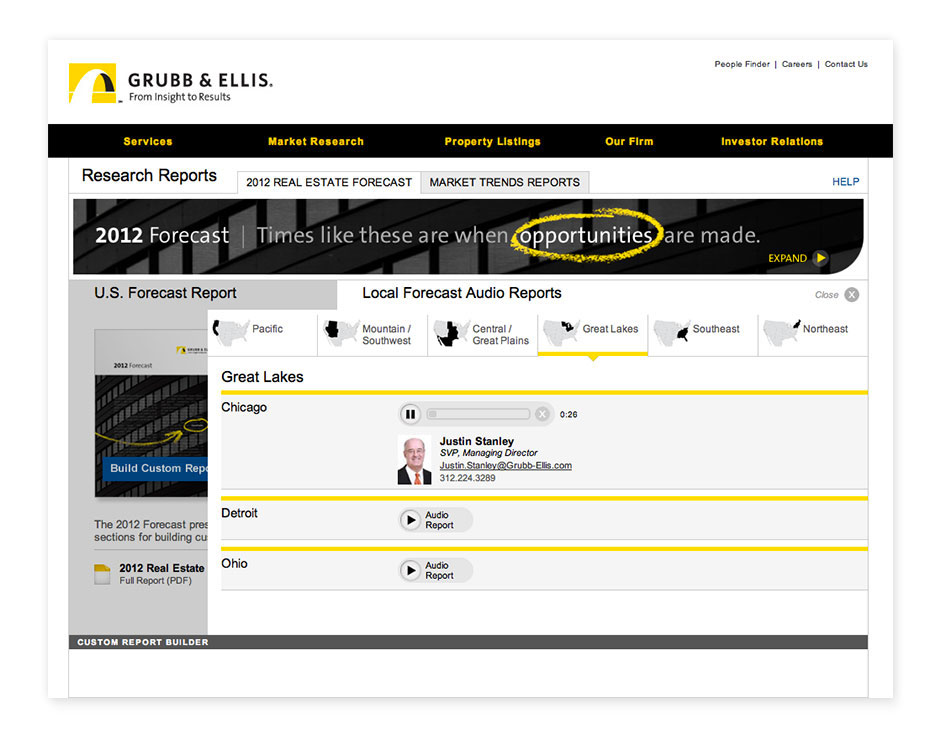Open the Investor Relations menu

[x=772, y=142]
